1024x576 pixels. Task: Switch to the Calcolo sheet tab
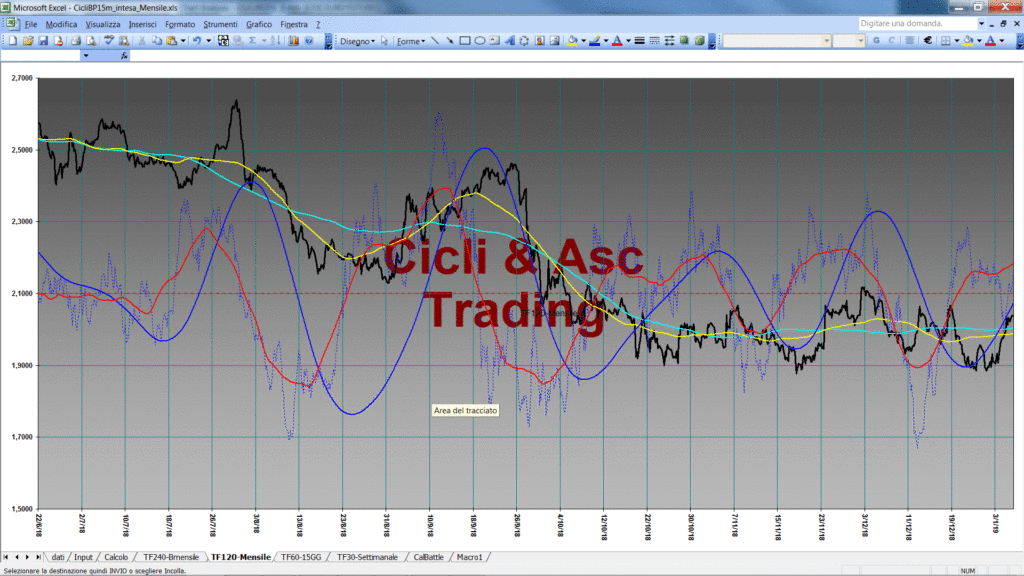click(x=116, y=557)
